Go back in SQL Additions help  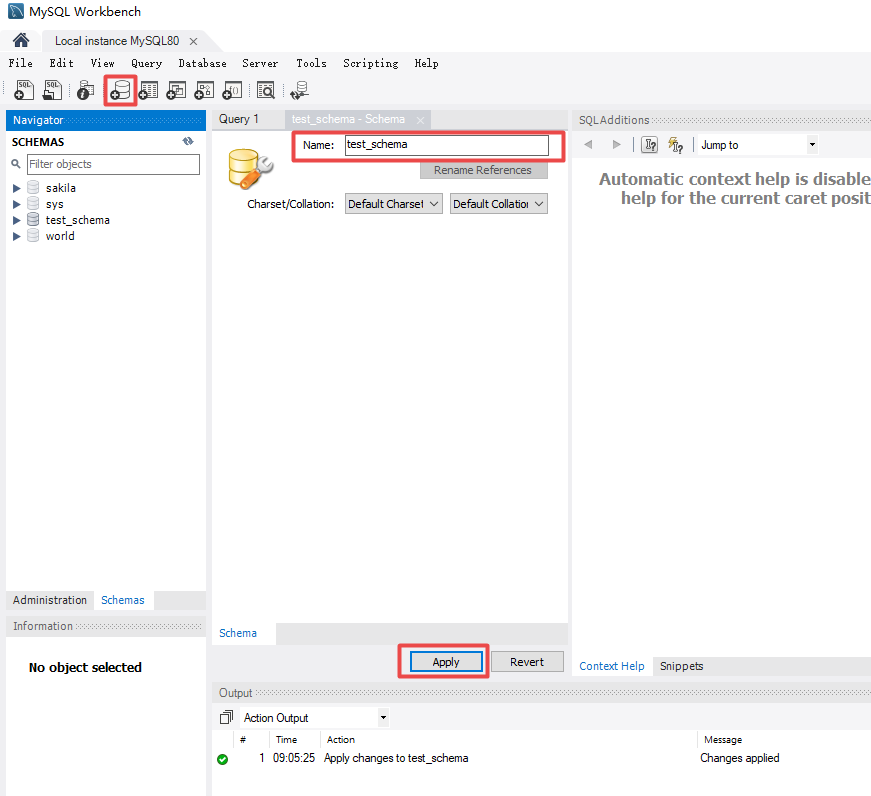click(x=588, y=145)
